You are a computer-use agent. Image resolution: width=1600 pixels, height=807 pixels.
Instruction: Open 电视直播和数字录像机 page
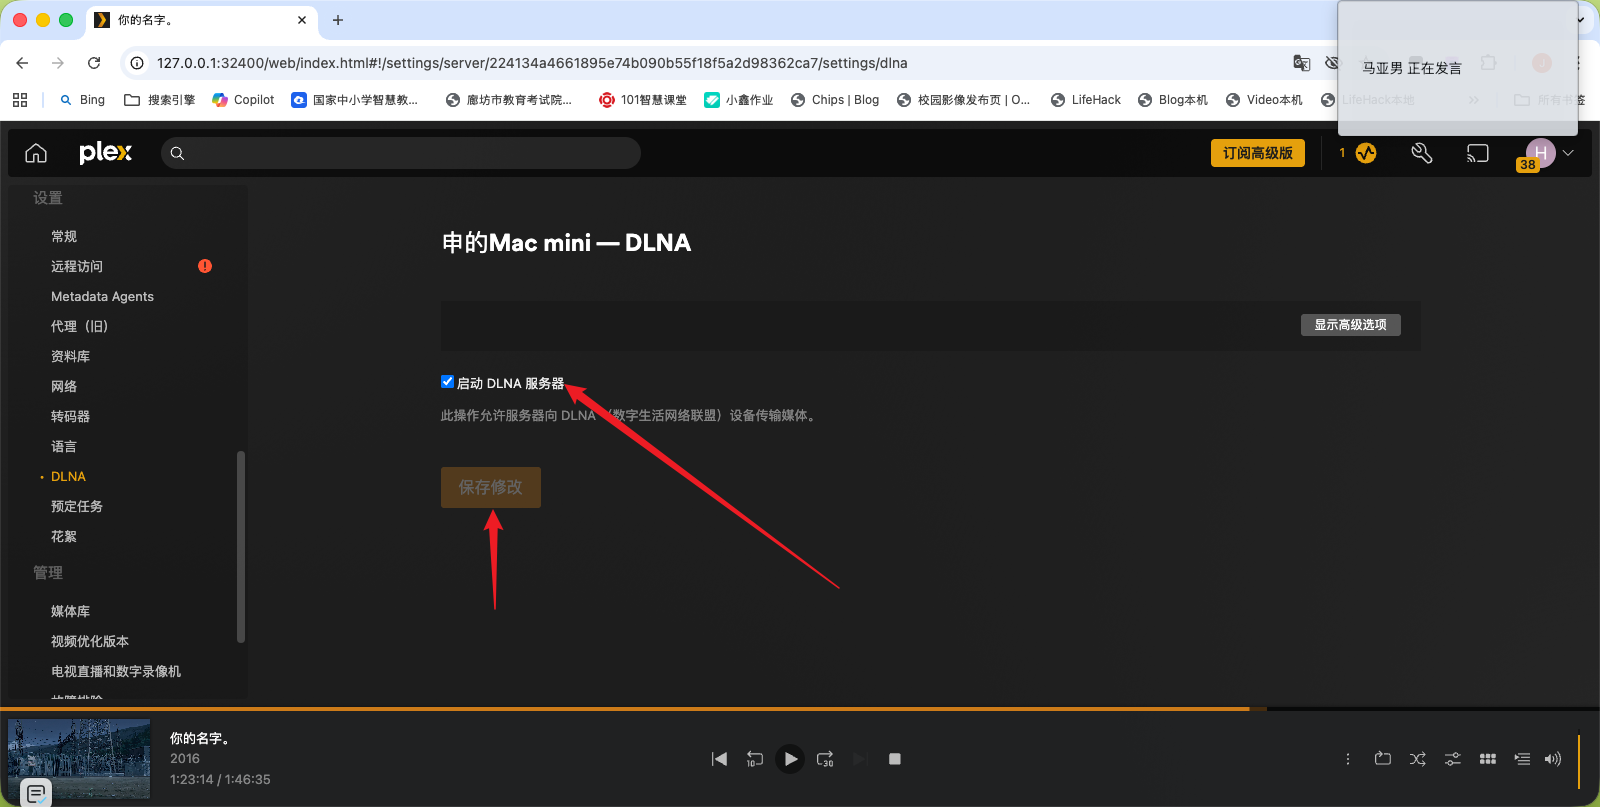point(116,671)
